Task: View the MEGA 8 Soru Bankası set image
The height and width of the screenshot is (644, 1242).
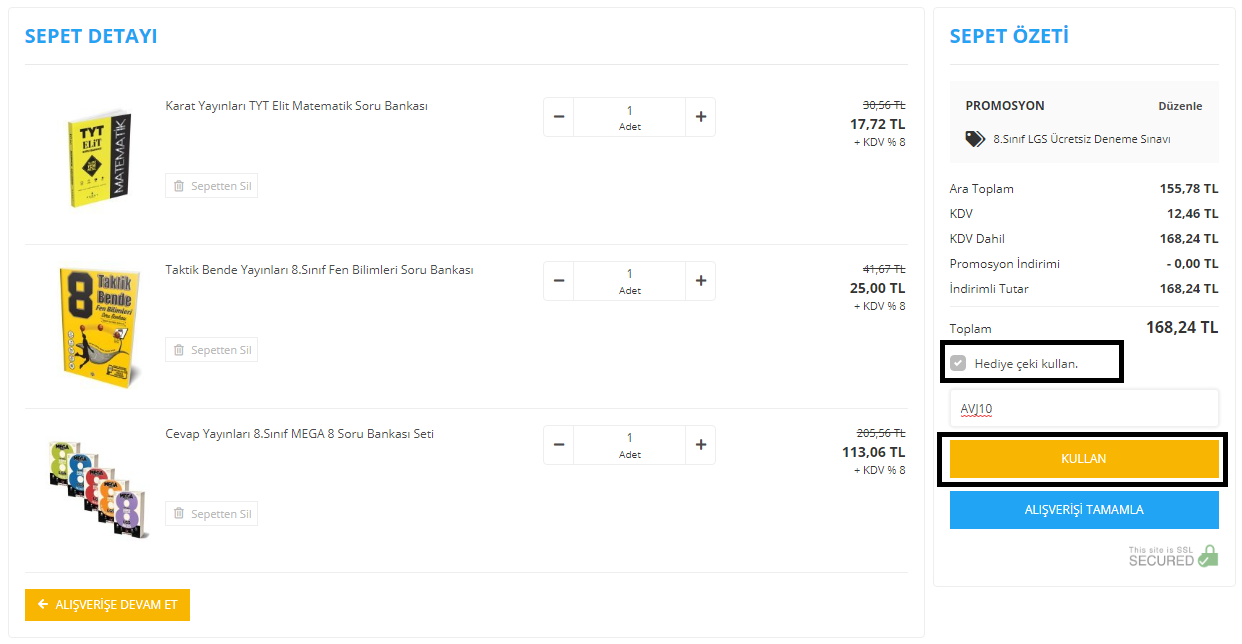Action: pos(98,488)
